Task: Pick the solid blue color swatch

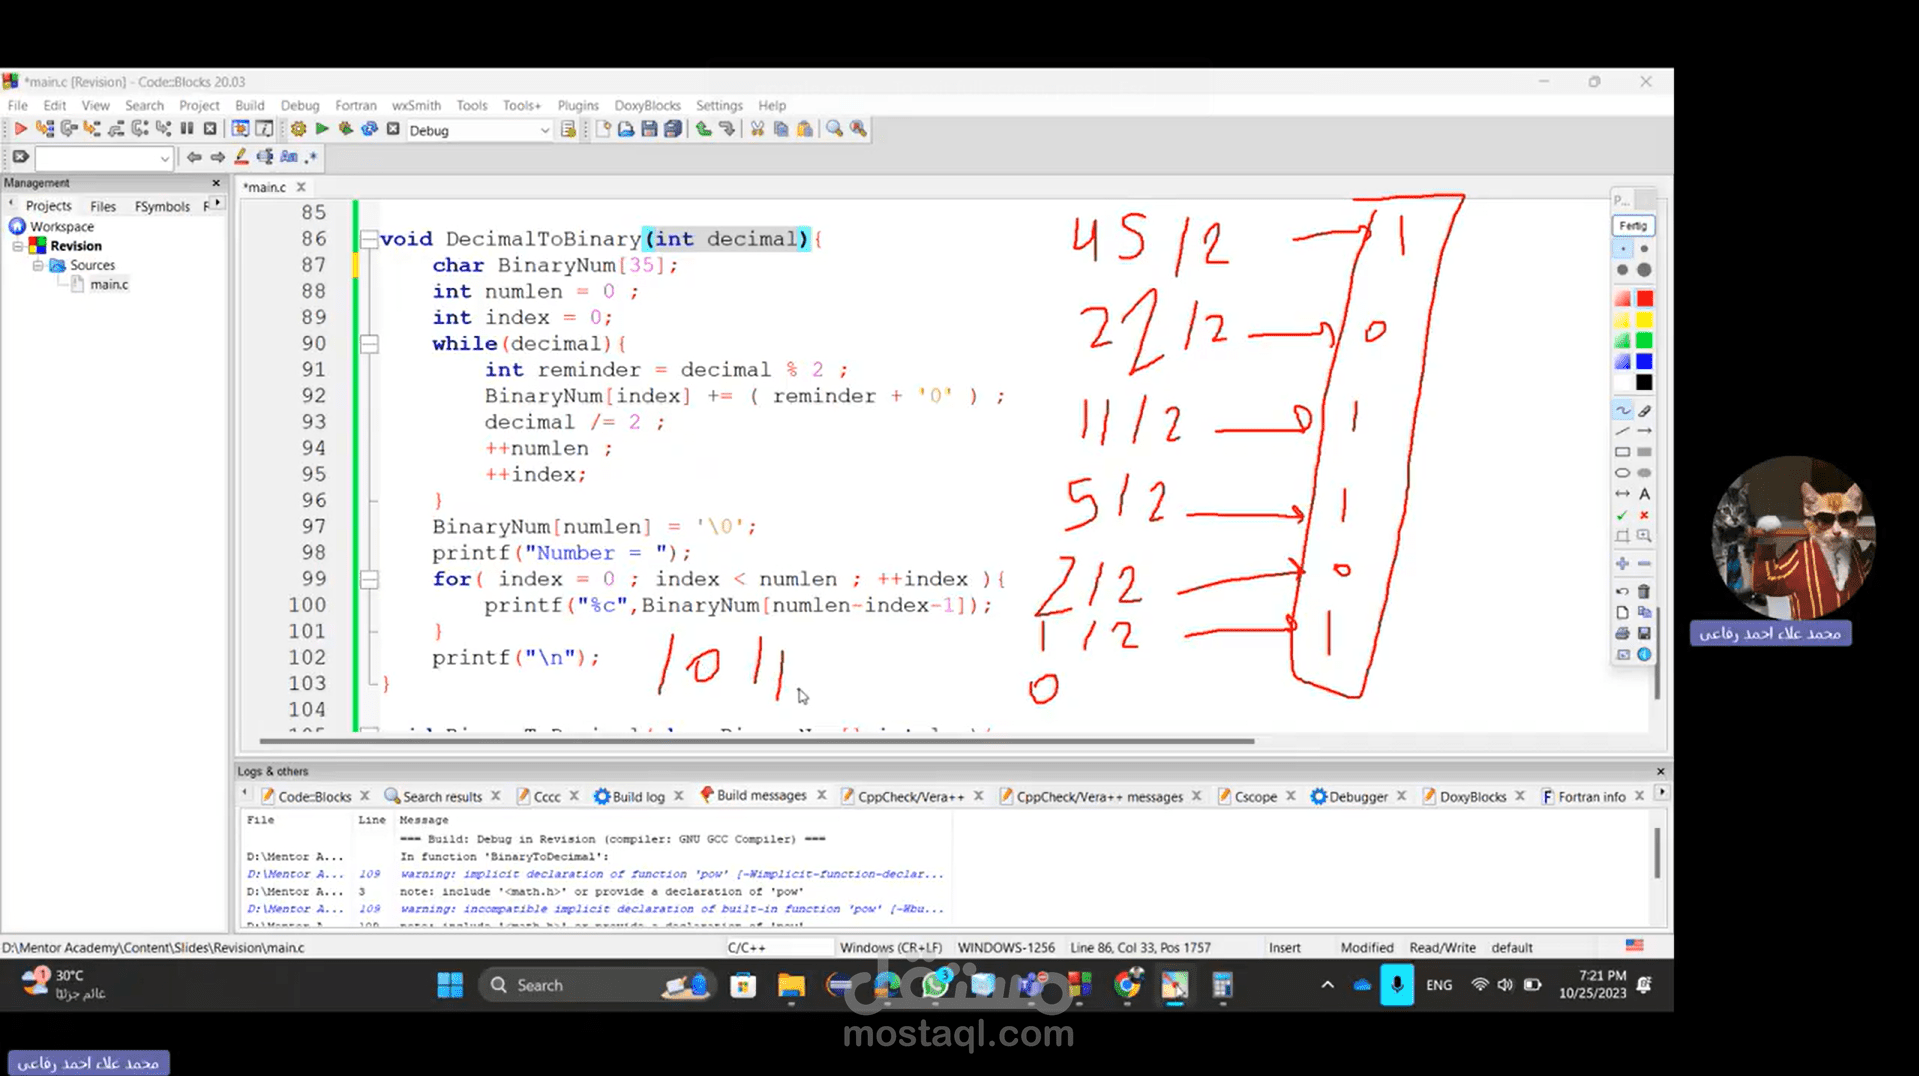Action: click(1644, 361)
